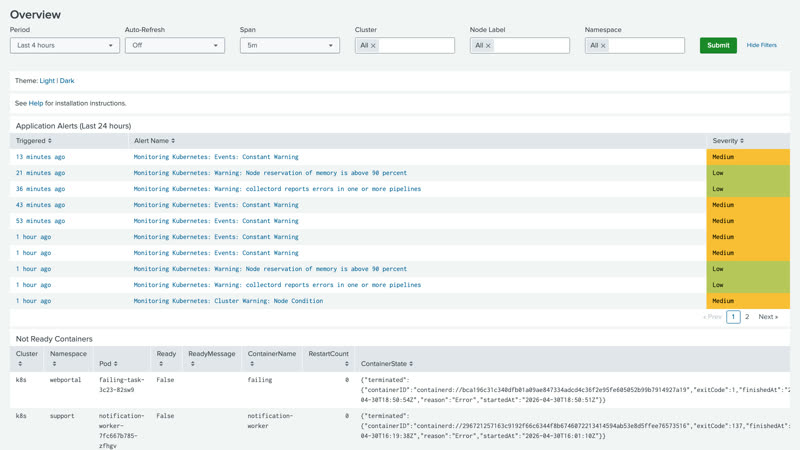Viewport: 800px width, 450px height.
Task: Open the alert triggered 21 minutes ago
Action: click(40, 173)
